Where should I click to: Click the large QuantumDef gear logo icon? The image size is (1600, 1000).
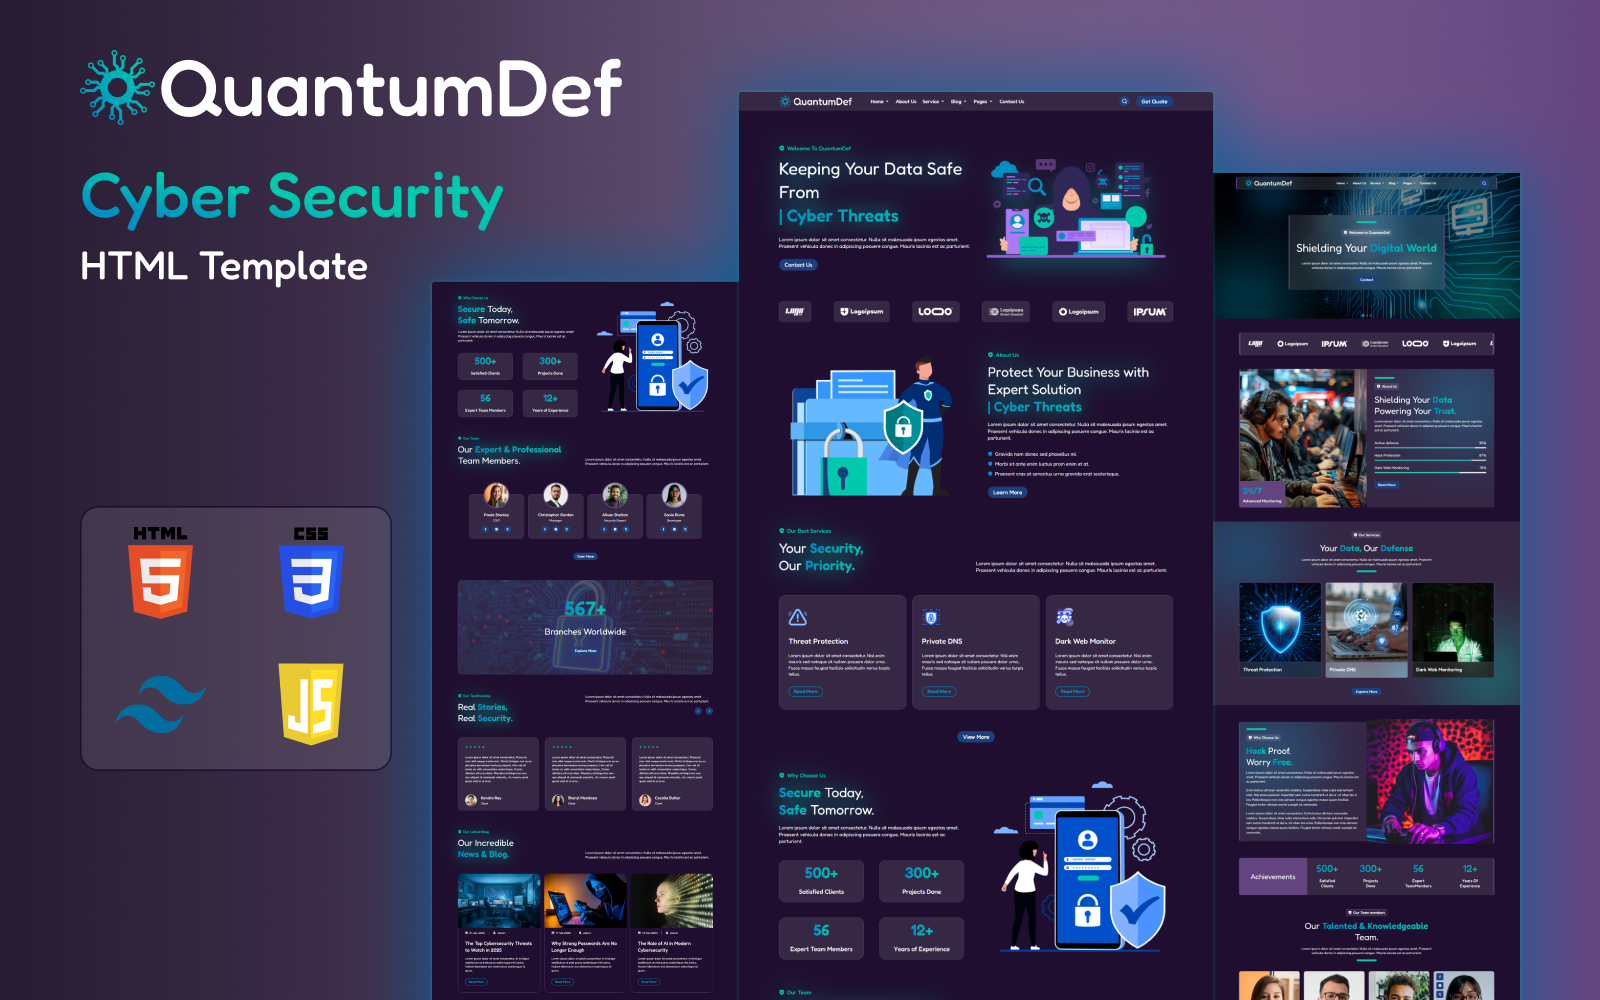point(117,88)
